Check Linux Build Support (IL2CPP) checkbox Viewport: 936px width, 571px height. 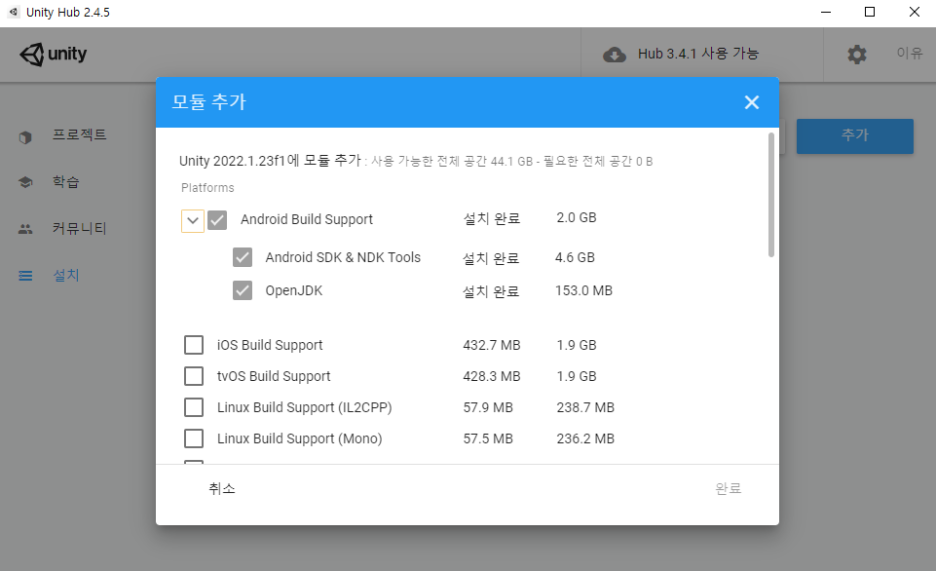pos(193,407)
